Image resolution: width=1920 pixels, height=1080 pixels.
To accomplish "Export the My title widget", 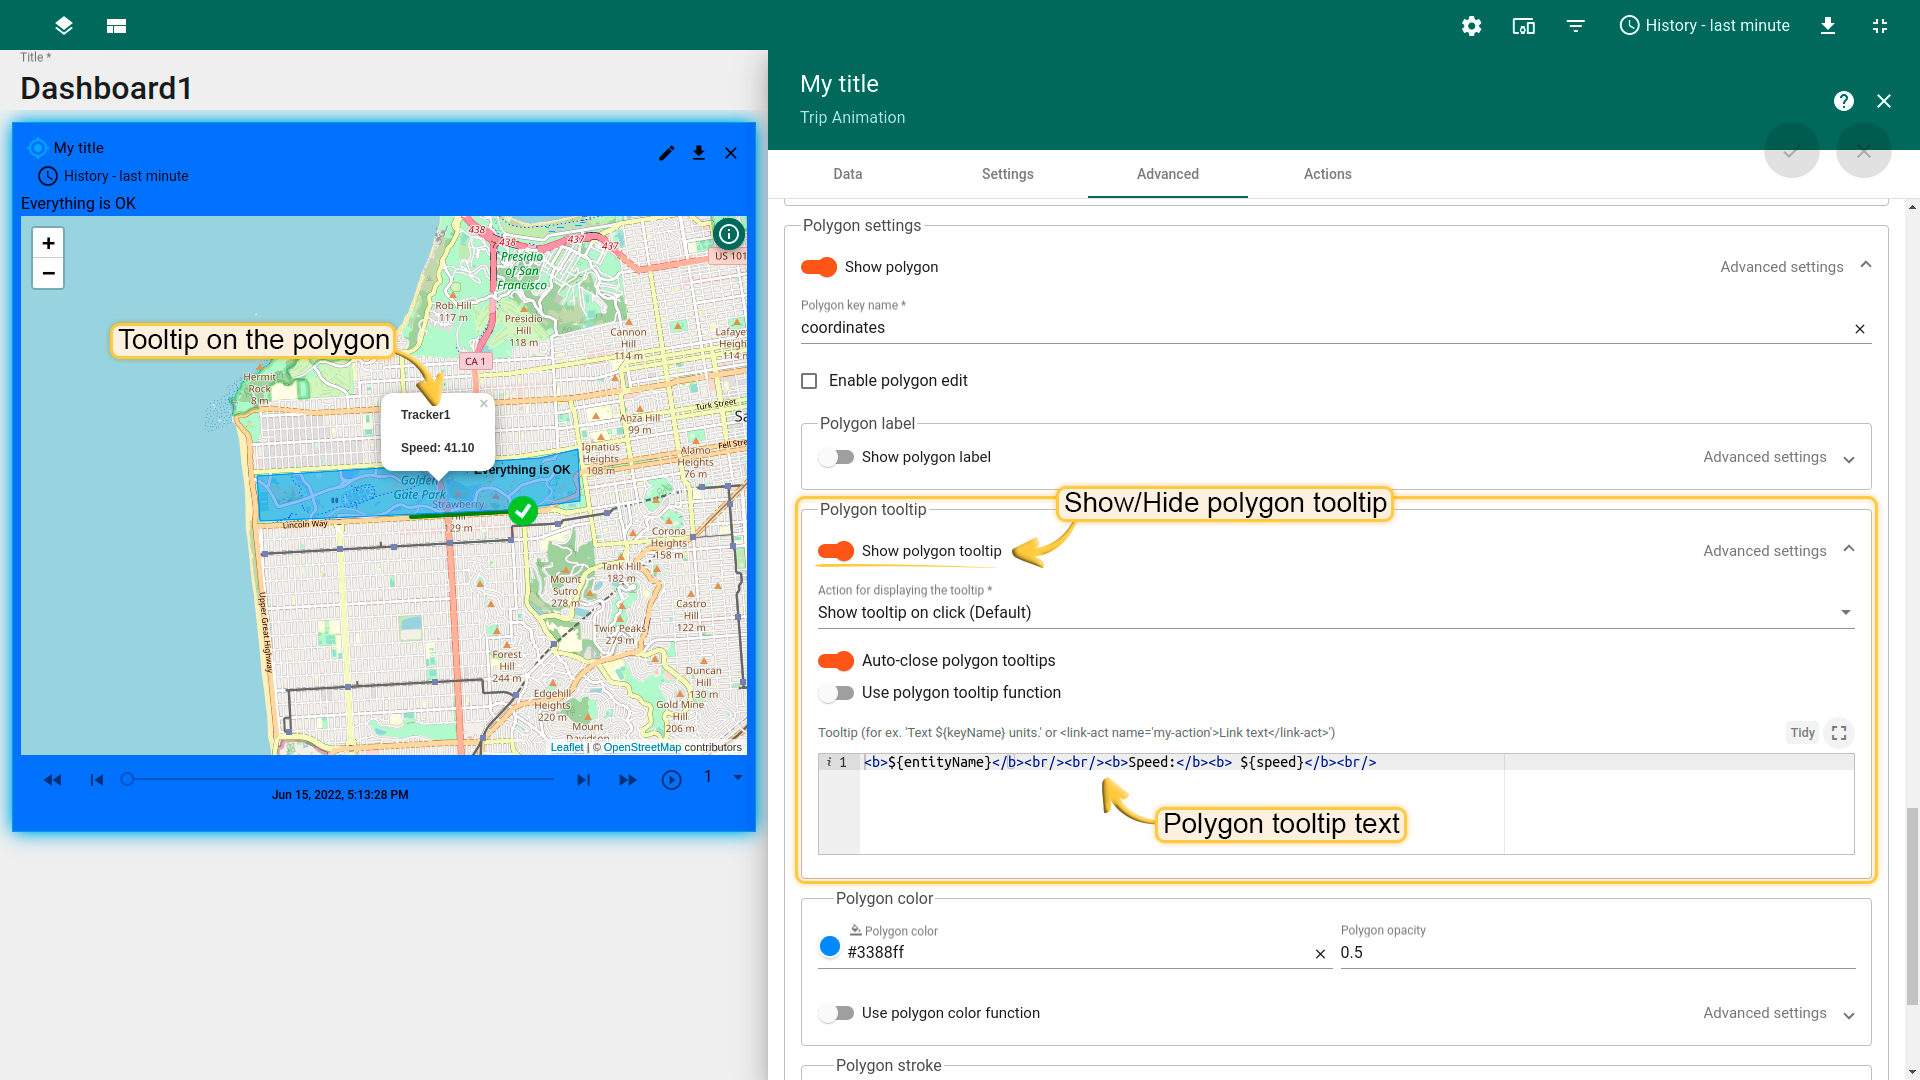I will 699,153.
